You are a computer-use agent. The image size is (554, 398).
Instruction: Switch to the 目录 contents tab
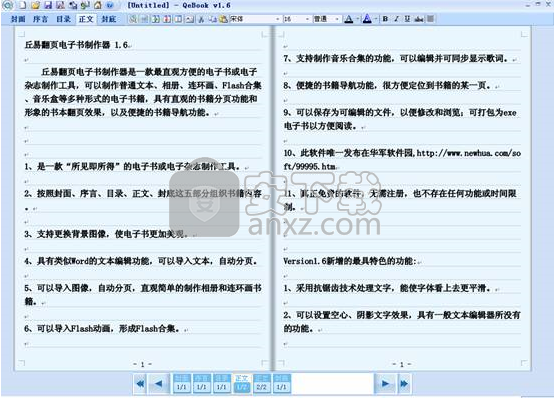(x=64, y=19)
